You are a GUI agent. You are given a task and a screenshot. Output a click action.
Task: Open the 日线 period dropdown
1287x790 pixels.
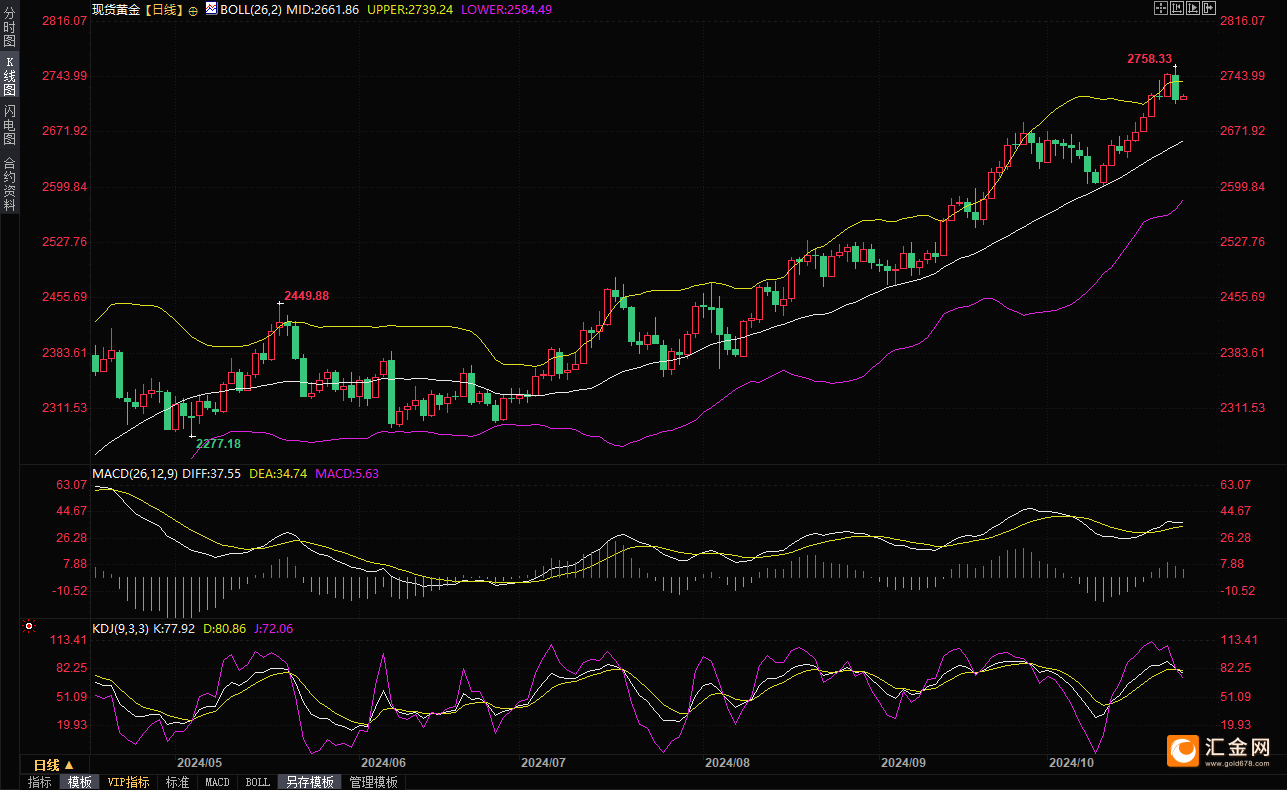[x=54, y=764]
